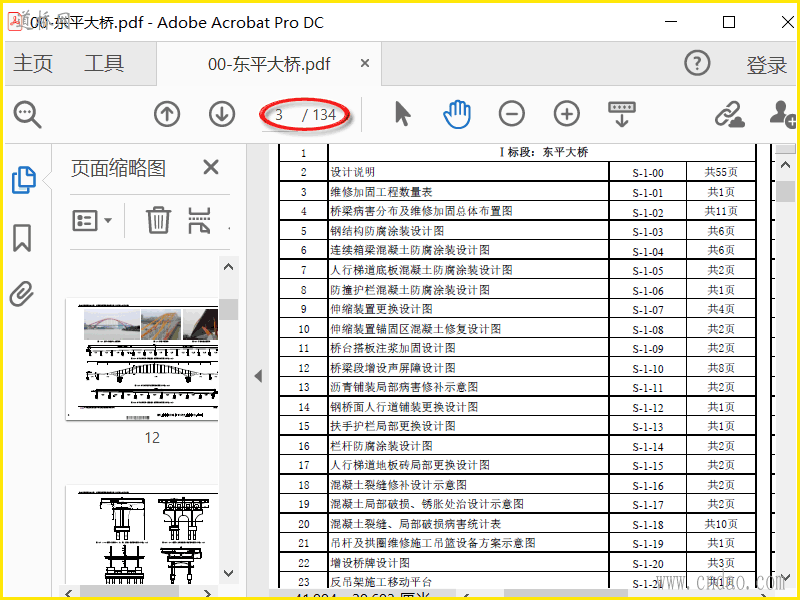Click the S-1-00 drawing number cell
800x600 pixels.
[x=648, y=173]
